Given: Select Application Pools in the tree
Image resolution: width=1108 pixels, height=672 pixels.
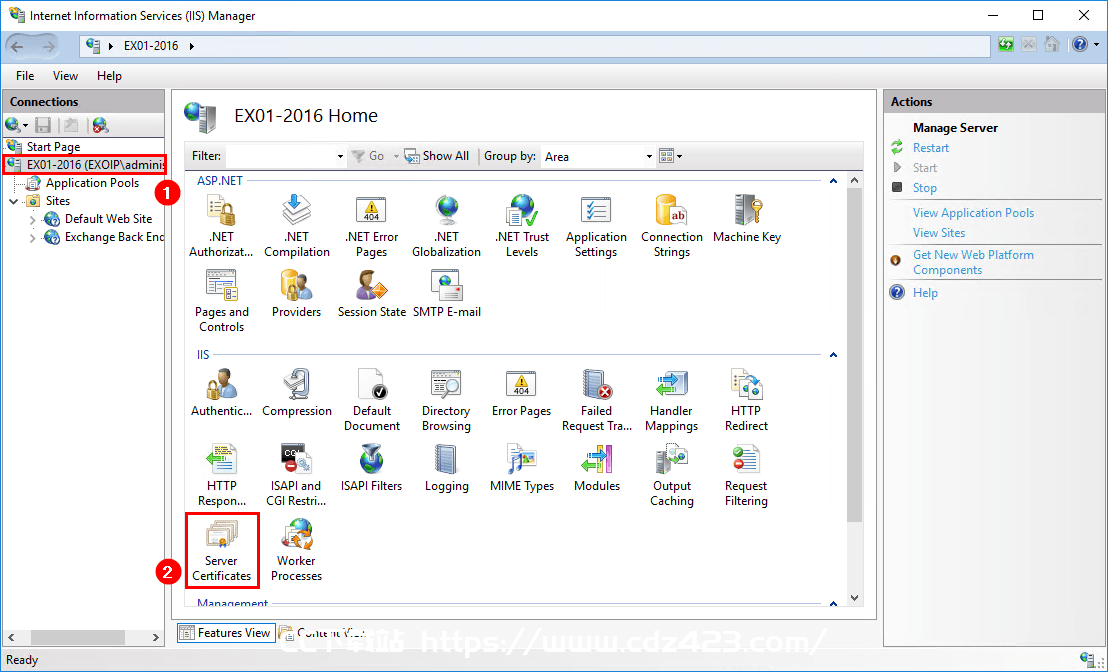Looking at the screenshot, I should pyautogui.click(x=92, y=183).
